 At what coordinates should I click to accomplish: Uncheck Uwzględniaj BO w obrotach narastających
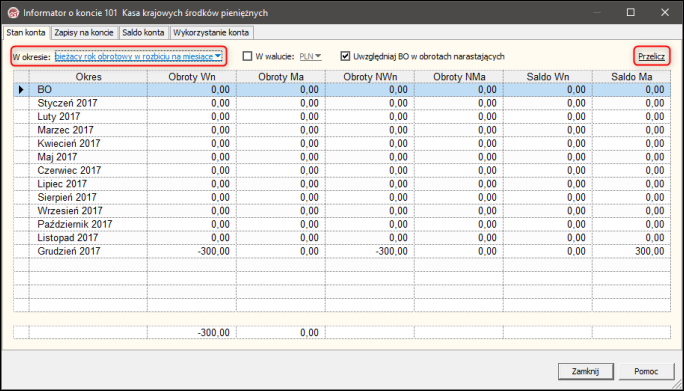345,56
